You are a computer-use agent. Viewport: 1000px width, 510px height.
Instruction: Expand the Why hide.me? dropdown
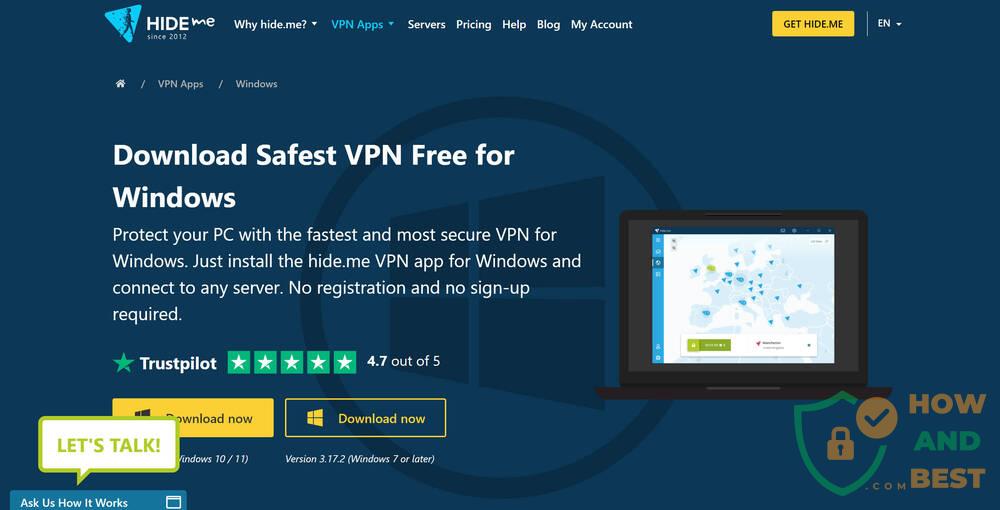(276, 24)
